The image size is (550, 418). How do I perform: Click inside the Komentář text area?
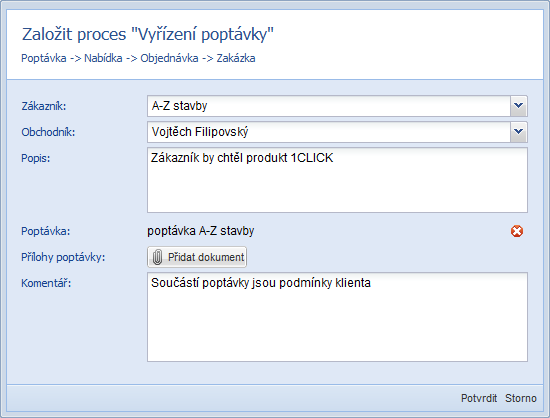337,317
